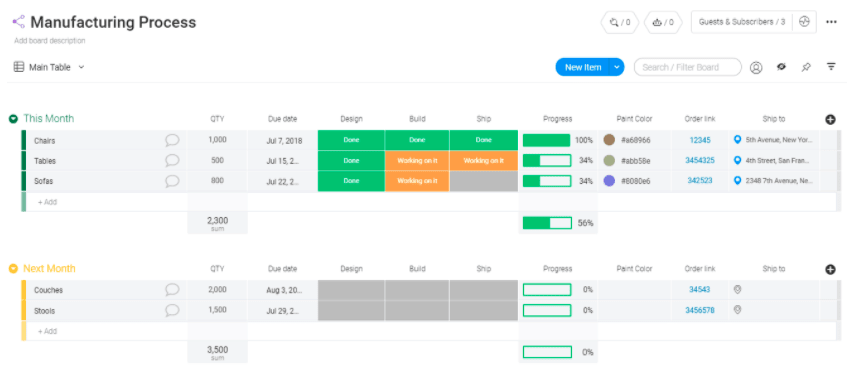Click the New Item button
The image size is (865, 383).
coord(583,67)
